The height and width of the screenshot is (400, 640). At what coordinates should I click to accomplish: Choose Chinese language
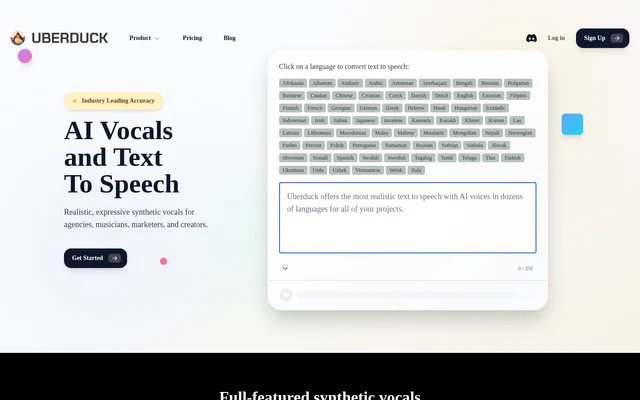click(344, 96)
